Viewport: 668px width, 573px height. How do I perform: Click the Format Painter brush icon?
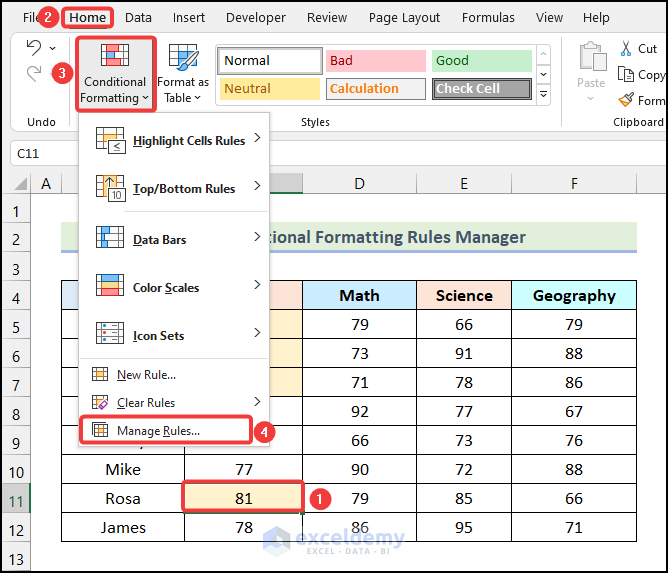click(x=626, y=100)
